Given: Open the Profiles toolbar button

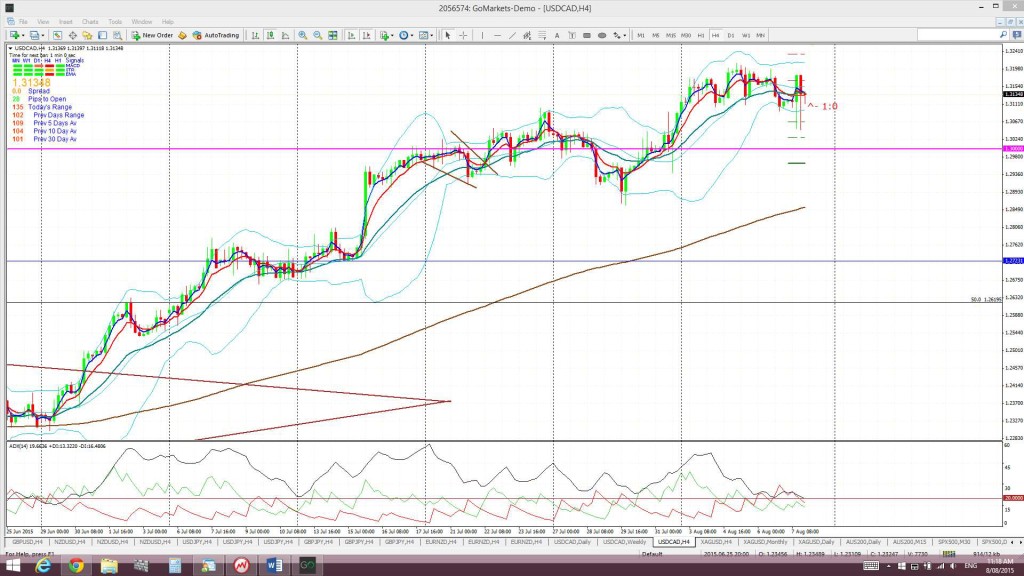Looking at the screenshot, I should (x=35, y=35).
